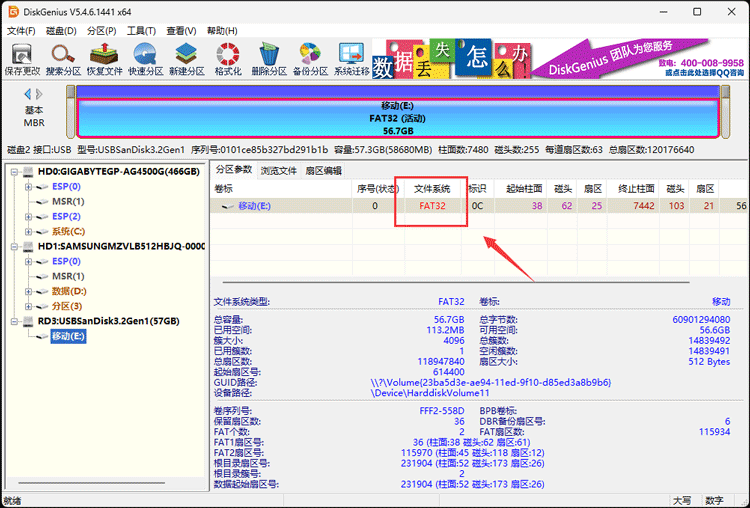The image size is (750, 508).
Task: Click the HD0 GIGABYTE disk drive icon
Action: [29, 172]
